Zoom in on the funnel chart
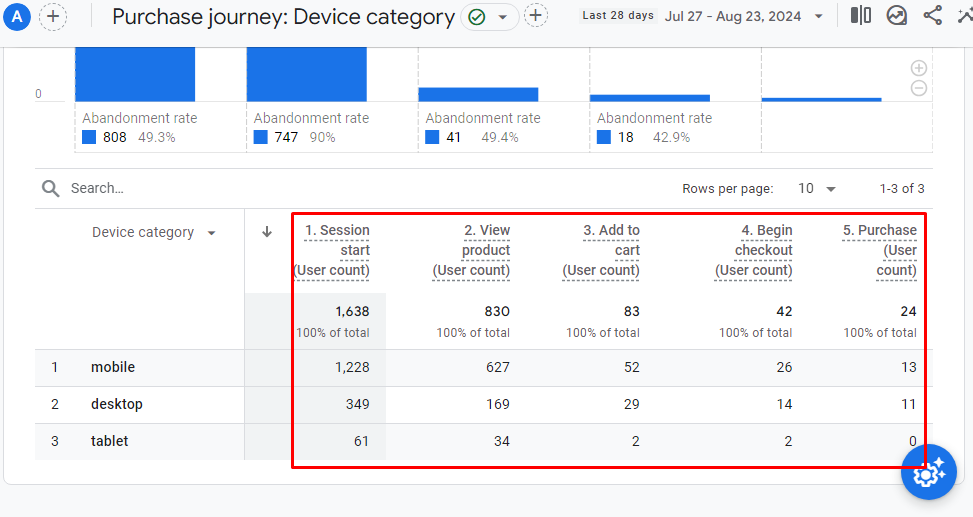The height and width of the screenshot is (517, 973). coord(919,68)
